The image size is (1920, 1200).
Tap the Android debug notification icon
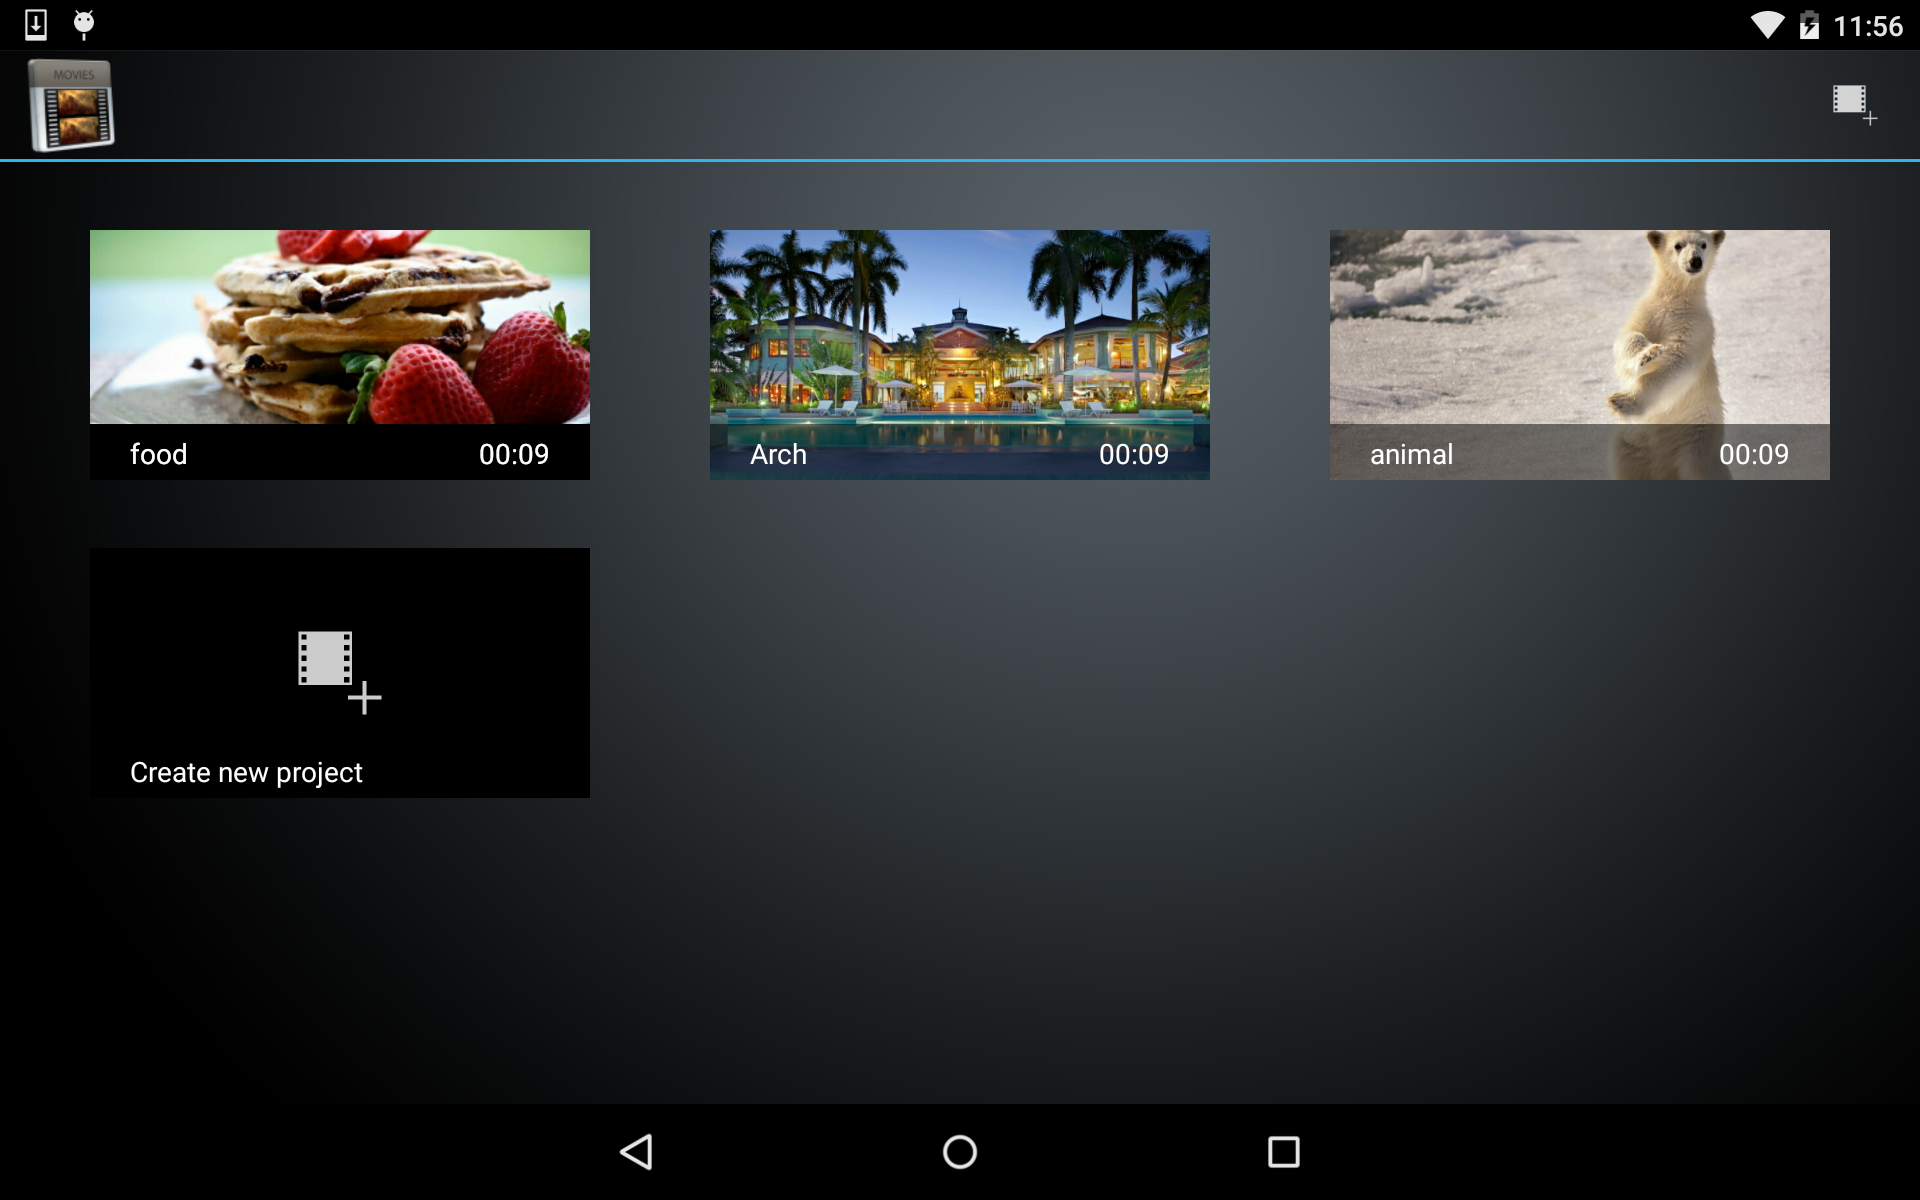[x=84, y=25]
